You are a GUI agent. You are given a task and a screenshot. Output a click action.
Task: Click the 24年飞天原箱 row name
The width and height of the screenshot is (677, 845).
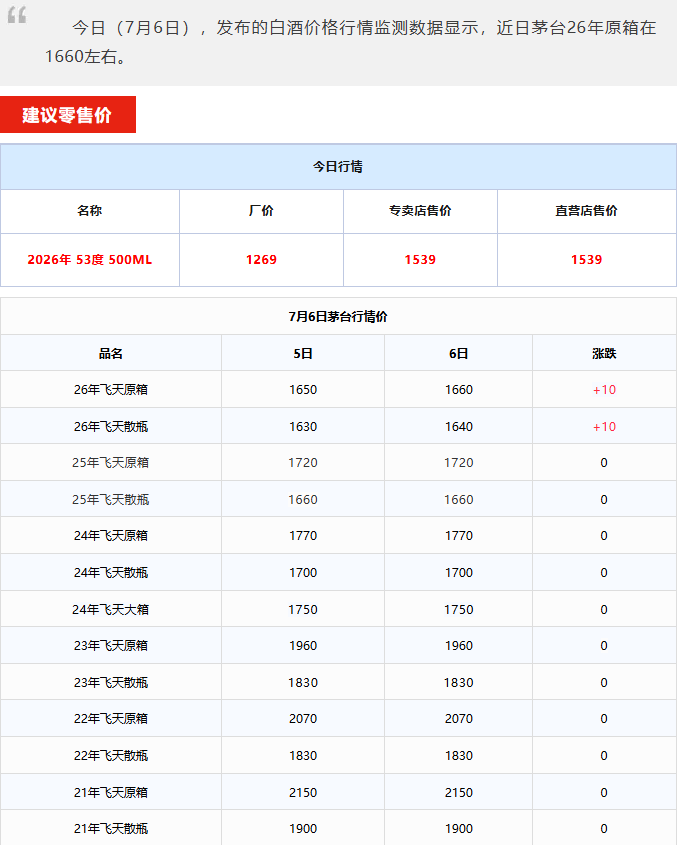tap(110, 536)
